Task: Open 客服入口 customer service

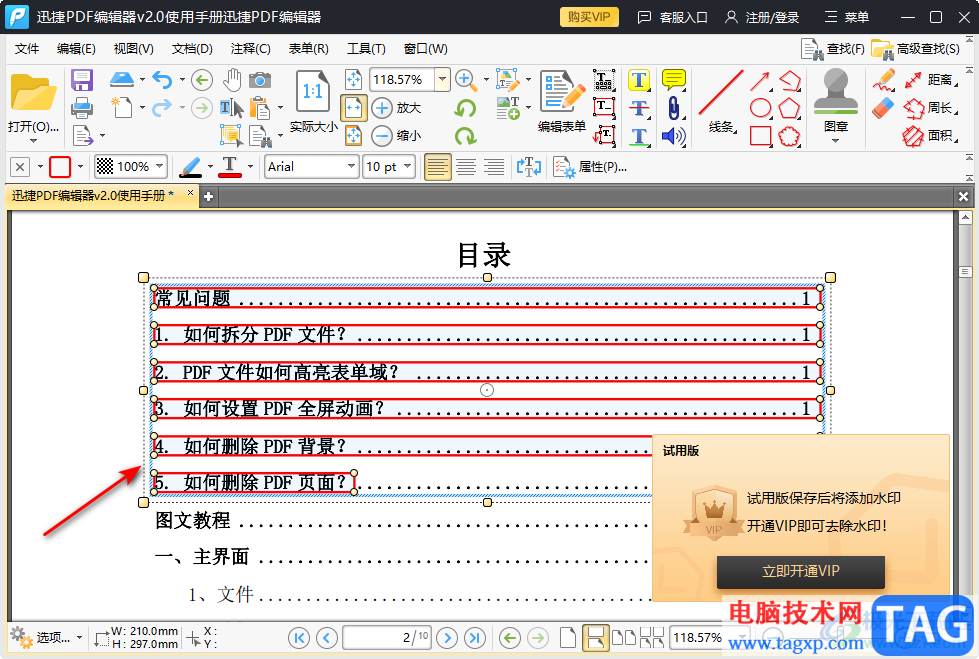Action: point(672,17)
